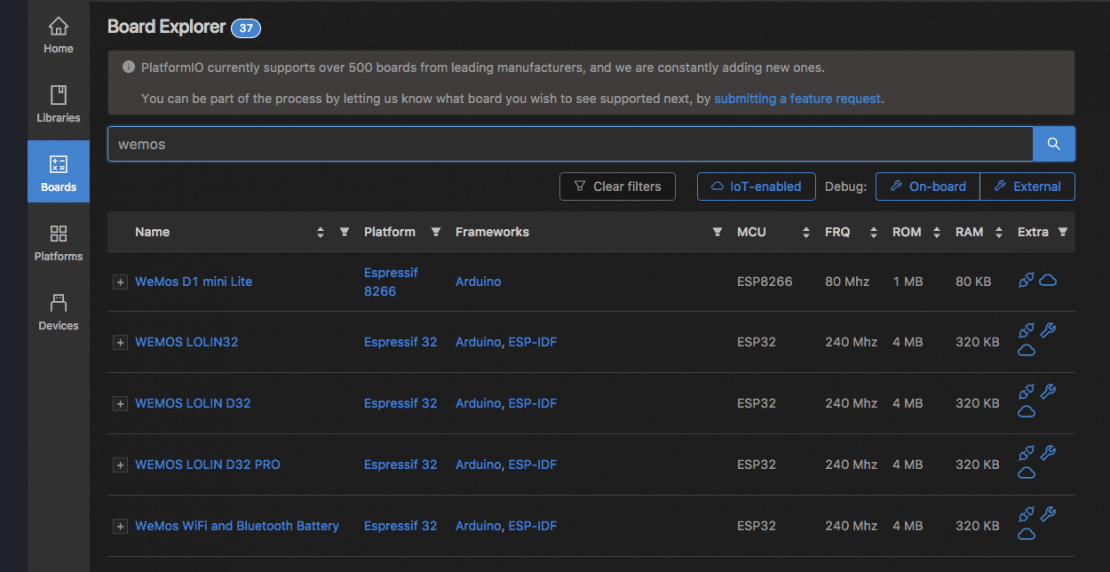Sort boards by MCU column
1110x572 pixels.
click(x=806, y=232)
